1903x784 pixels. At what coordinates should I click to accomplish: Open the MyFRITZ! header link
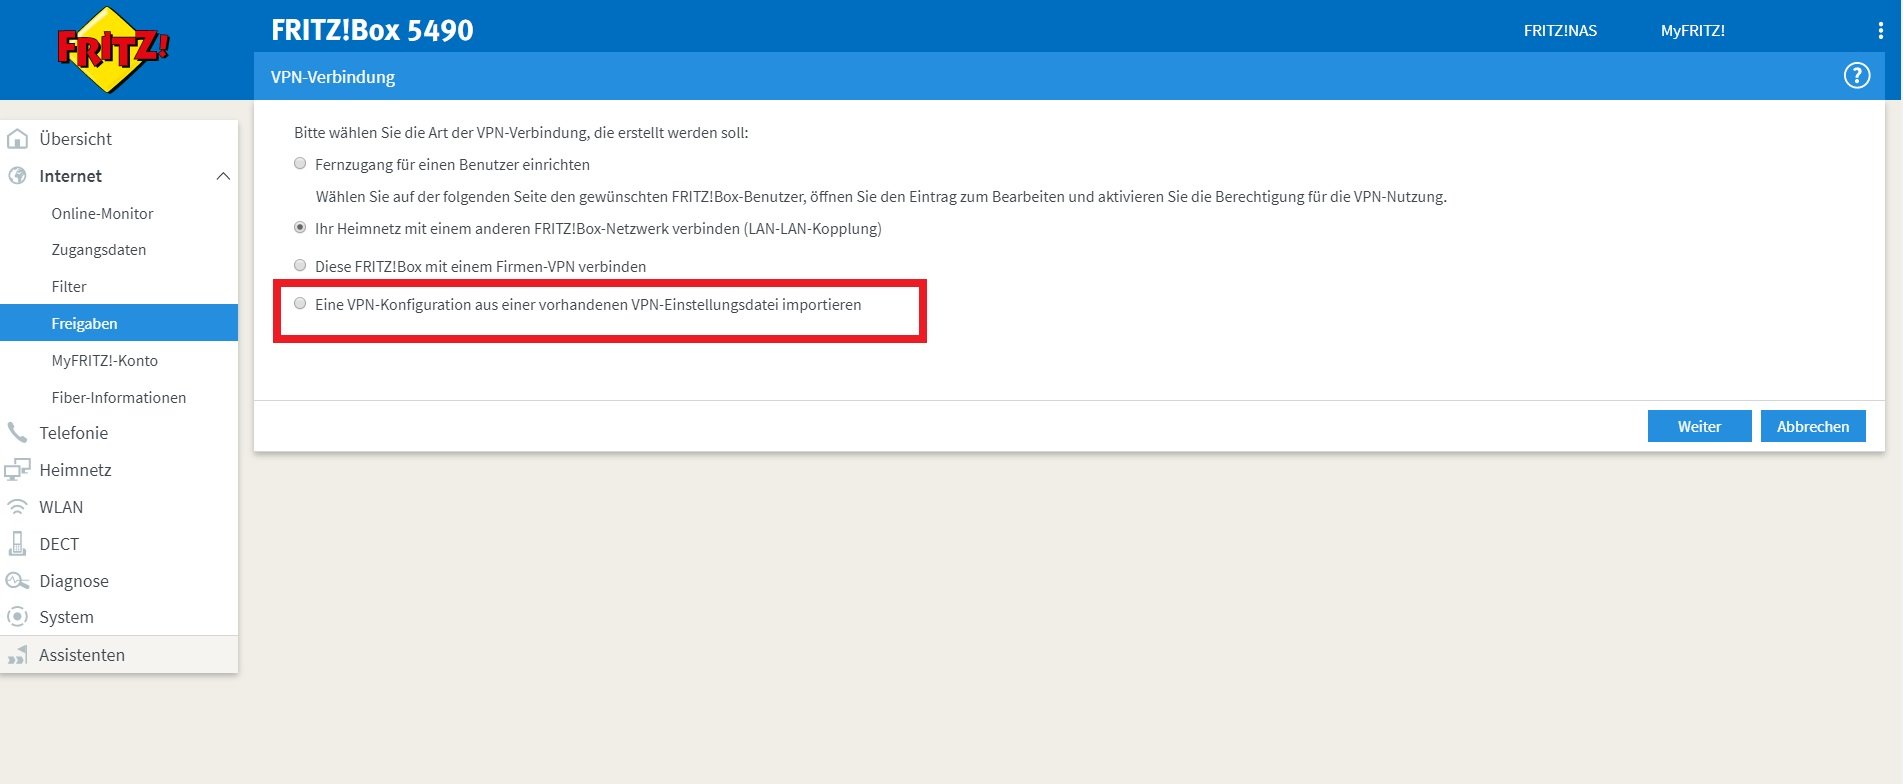(1693, 31)
